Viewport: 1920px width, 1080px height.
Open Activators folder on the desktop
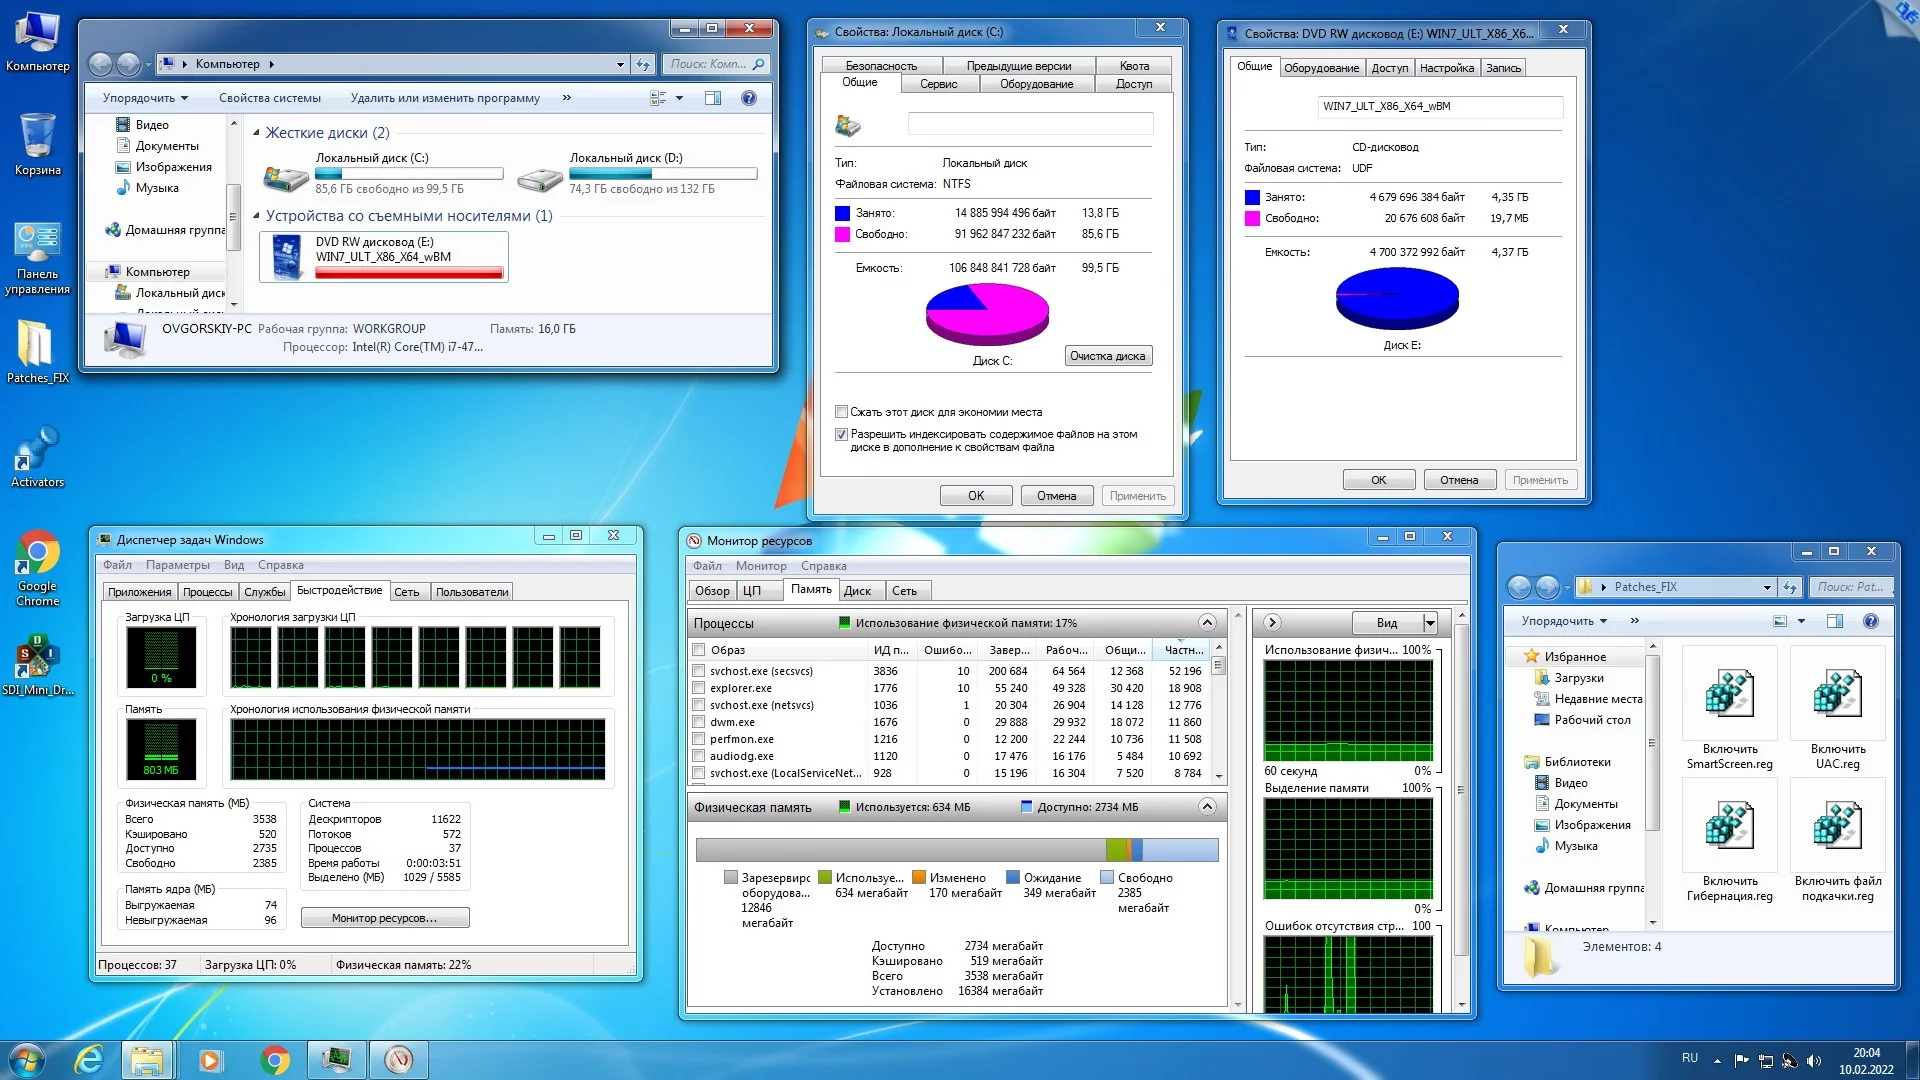click(37, 450)
